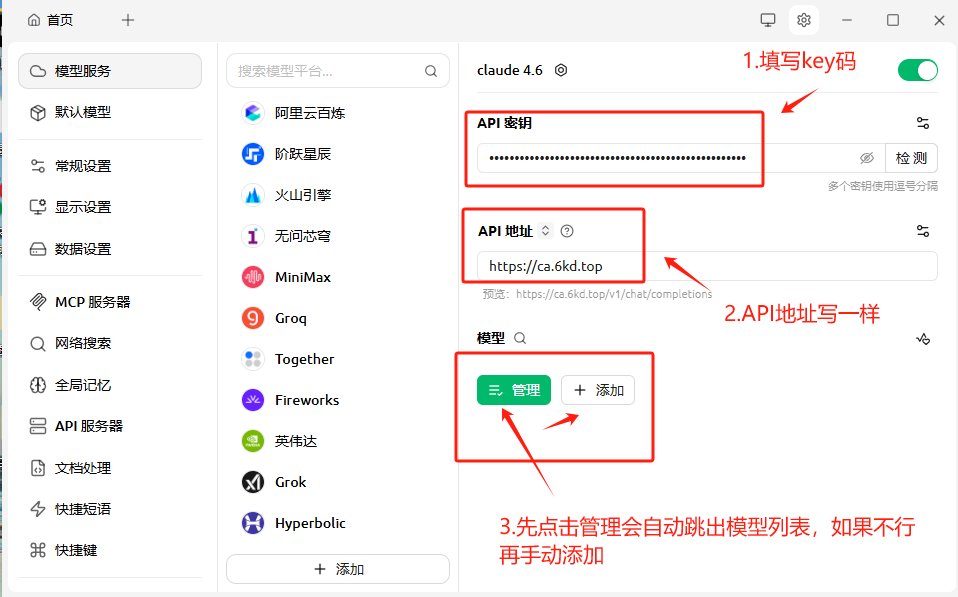Expand the API 地址 type selector arrows
The image size is (958, 597).
[x=546, y=230]
